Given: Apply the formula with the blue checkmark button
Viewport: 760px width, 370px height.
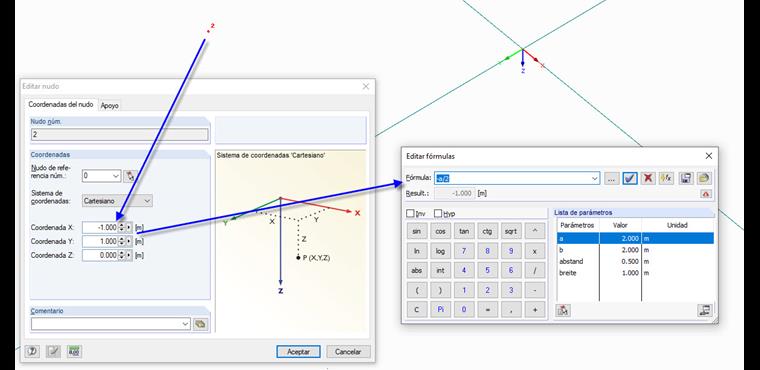Looking at the screenshot, I should 630,178.
